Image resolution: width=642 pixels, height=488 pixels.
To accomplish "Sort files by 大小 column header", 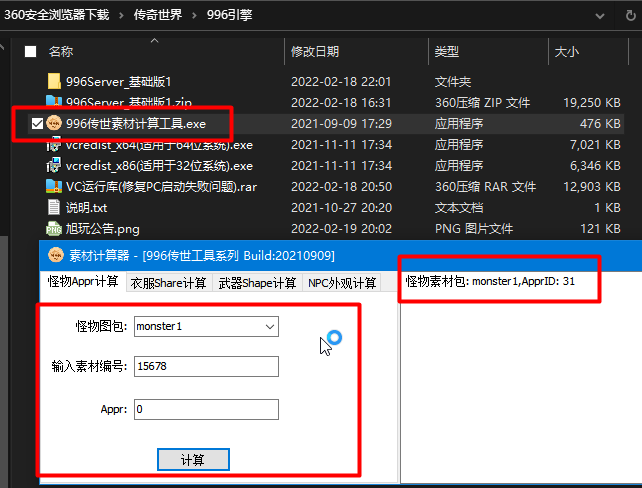I will tap(567, 52).
